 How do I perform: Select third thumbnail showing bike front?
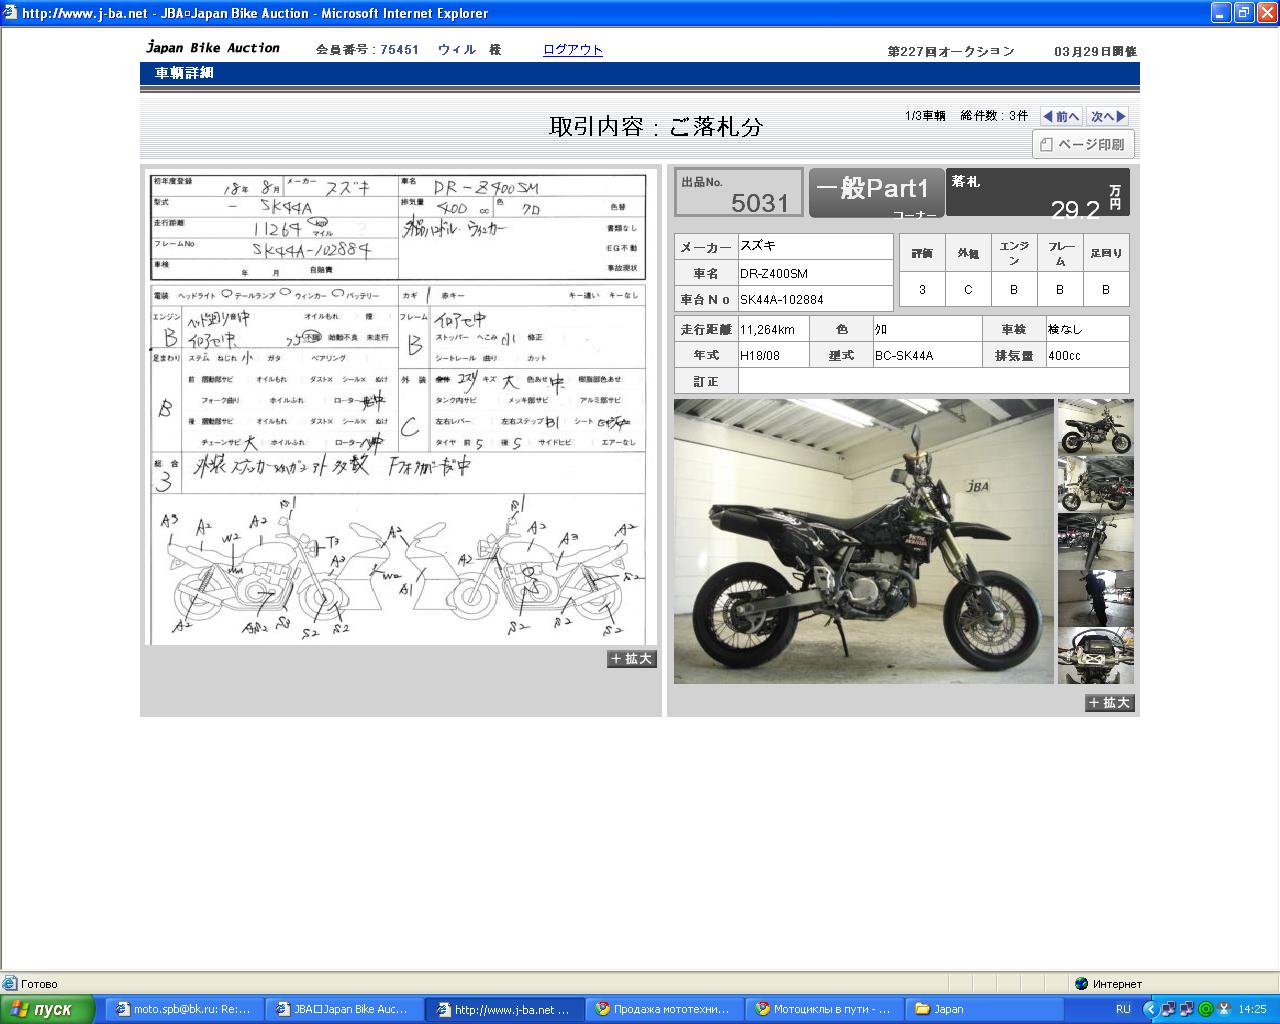click(x=1096, y=541)
